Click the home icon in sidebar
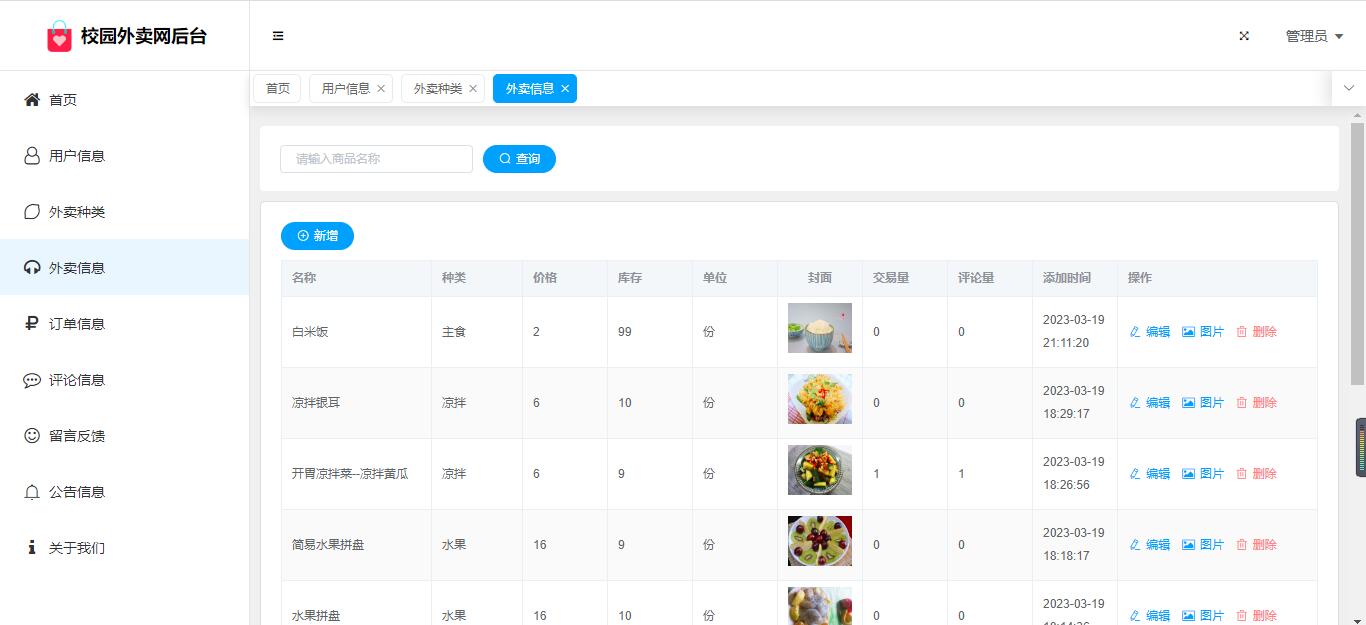The height and width of the screenshot is (625, 1366). tap(32, 100)
